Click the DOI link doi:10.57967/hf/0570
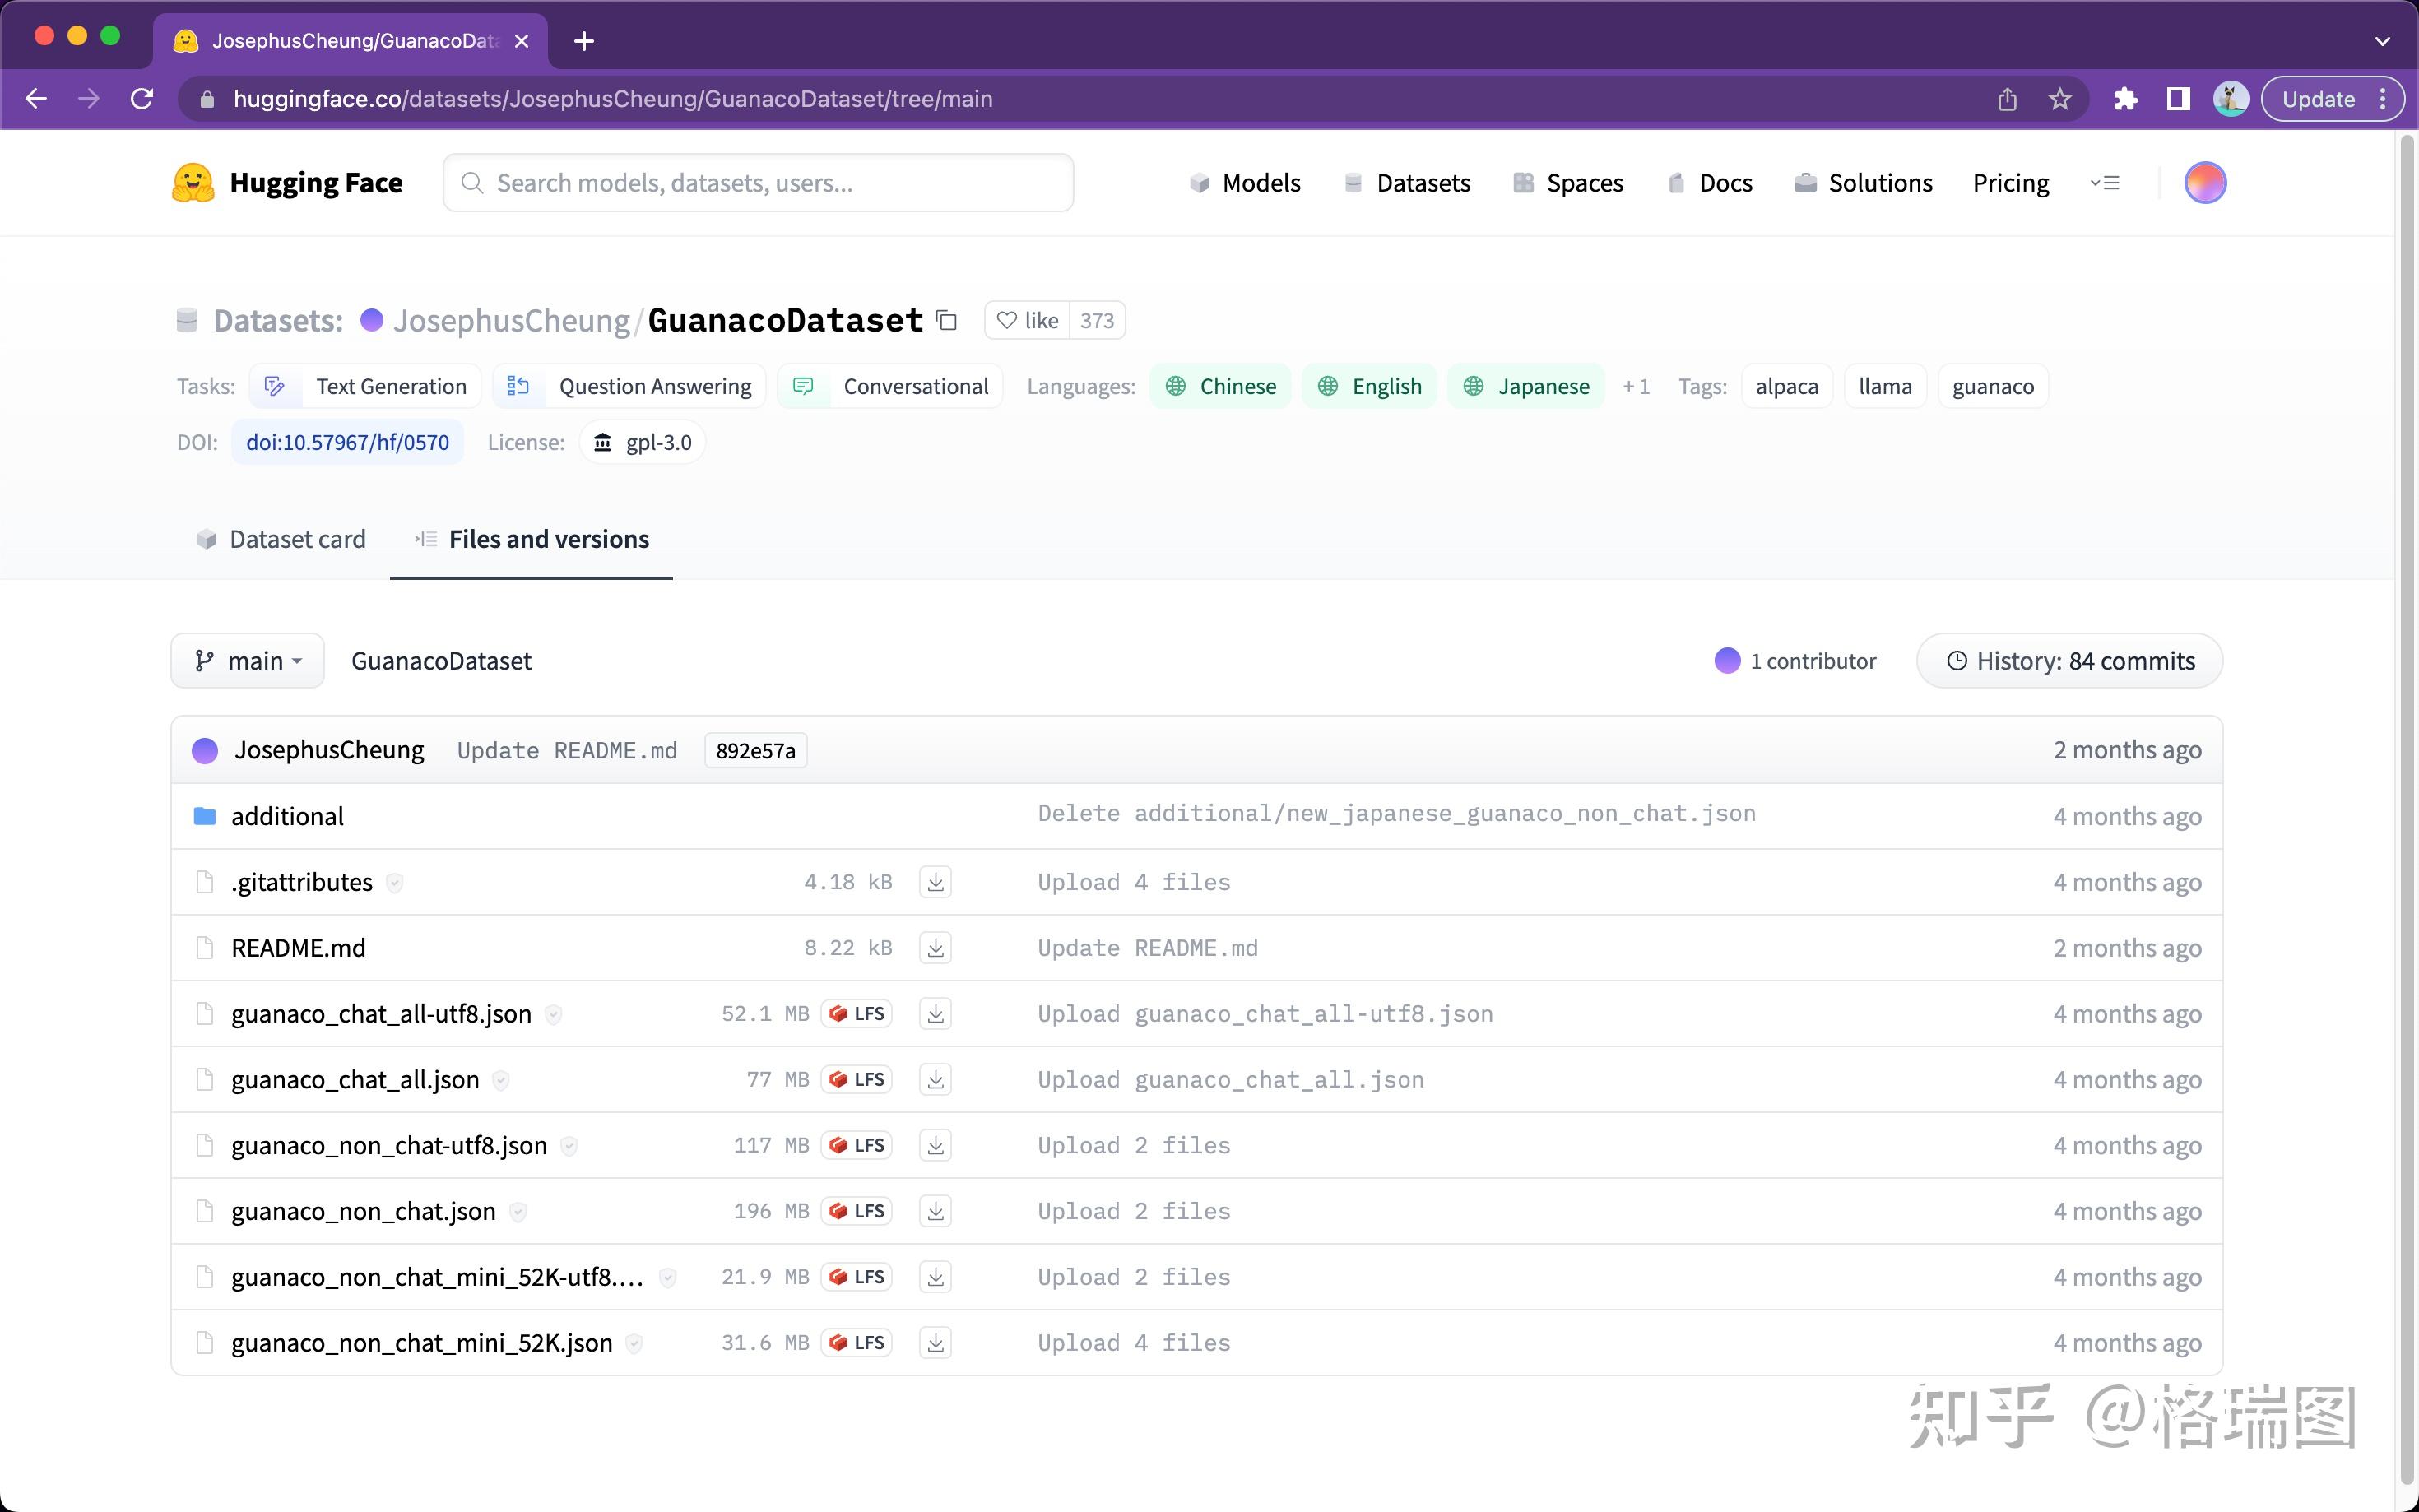 (x=348, y=441)
